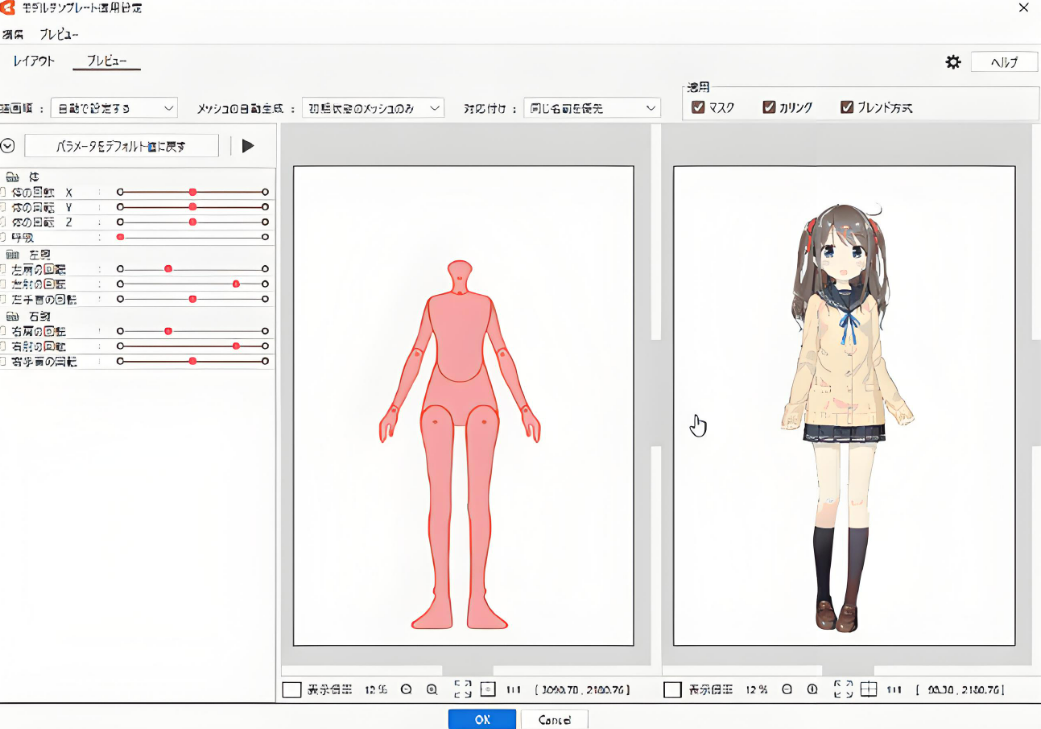Toggle the カリング checkbox

click(769, 107)
